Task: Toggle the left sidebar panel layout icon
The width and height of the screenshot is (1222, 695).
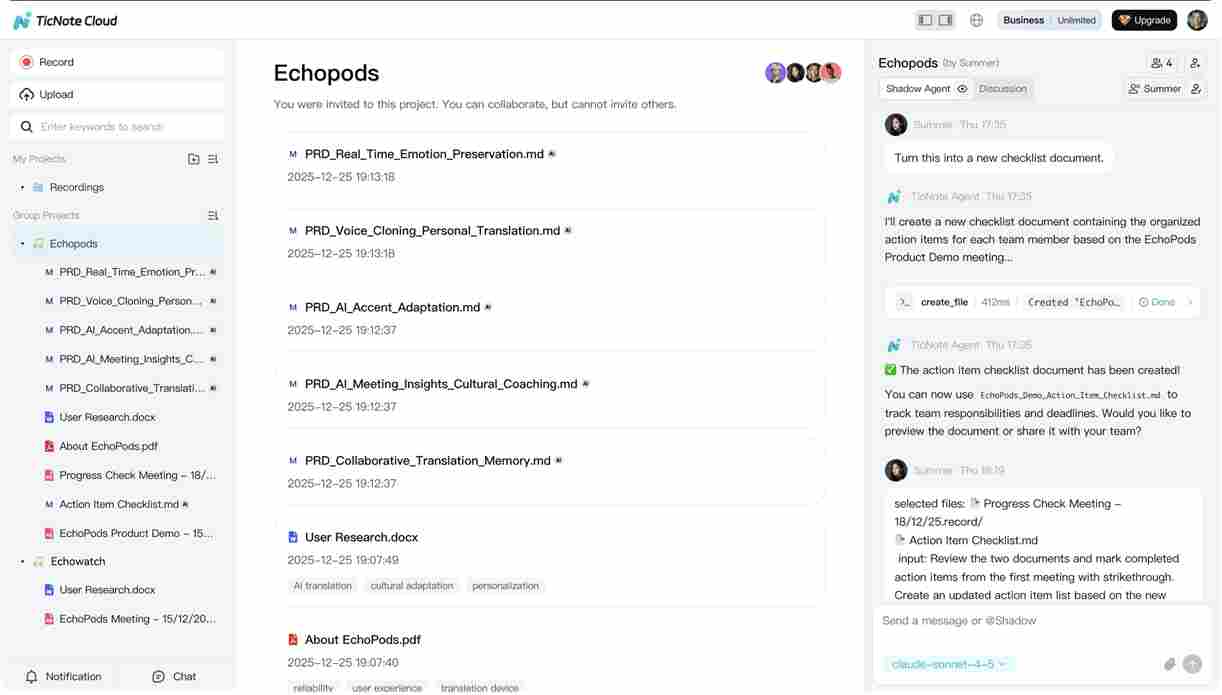Action: tap(927, 19)
